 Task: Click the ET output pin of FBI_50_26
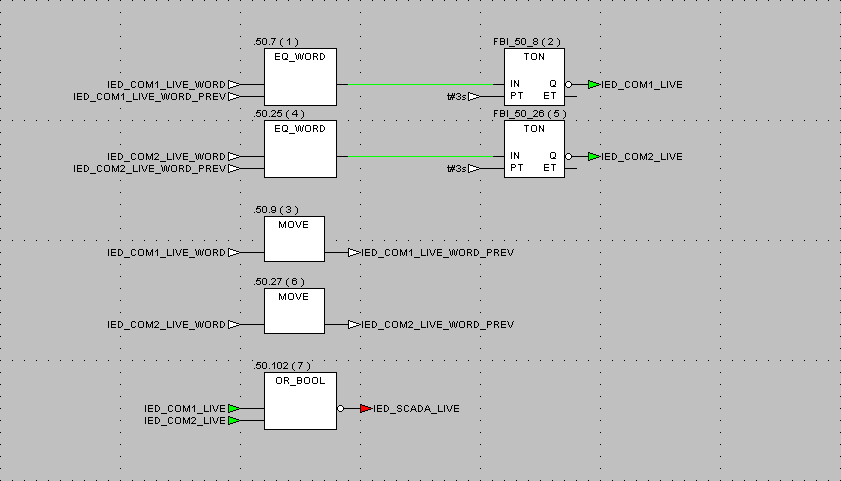coord(571,168)
